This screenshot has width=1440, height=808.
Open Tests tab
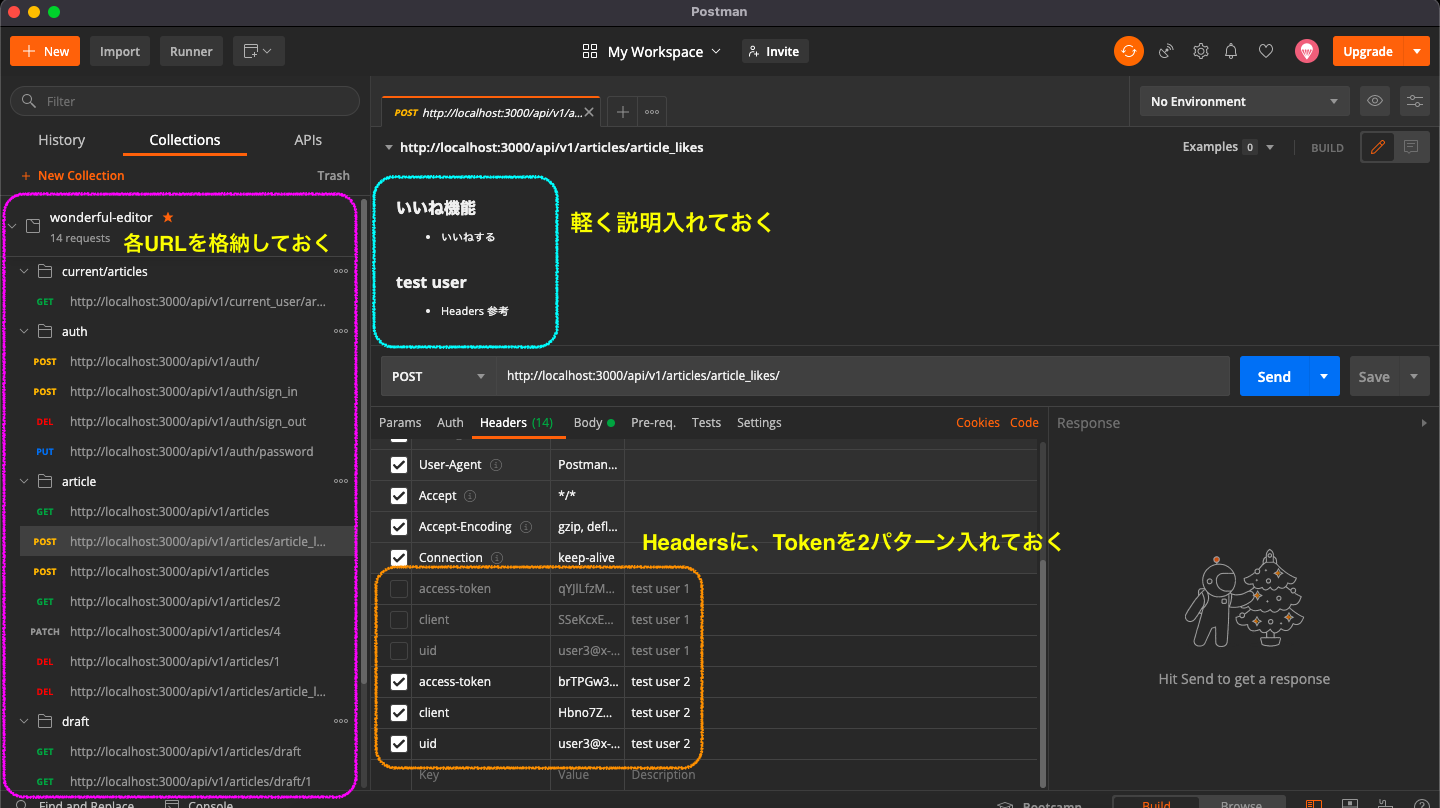[x=706, y=423]
